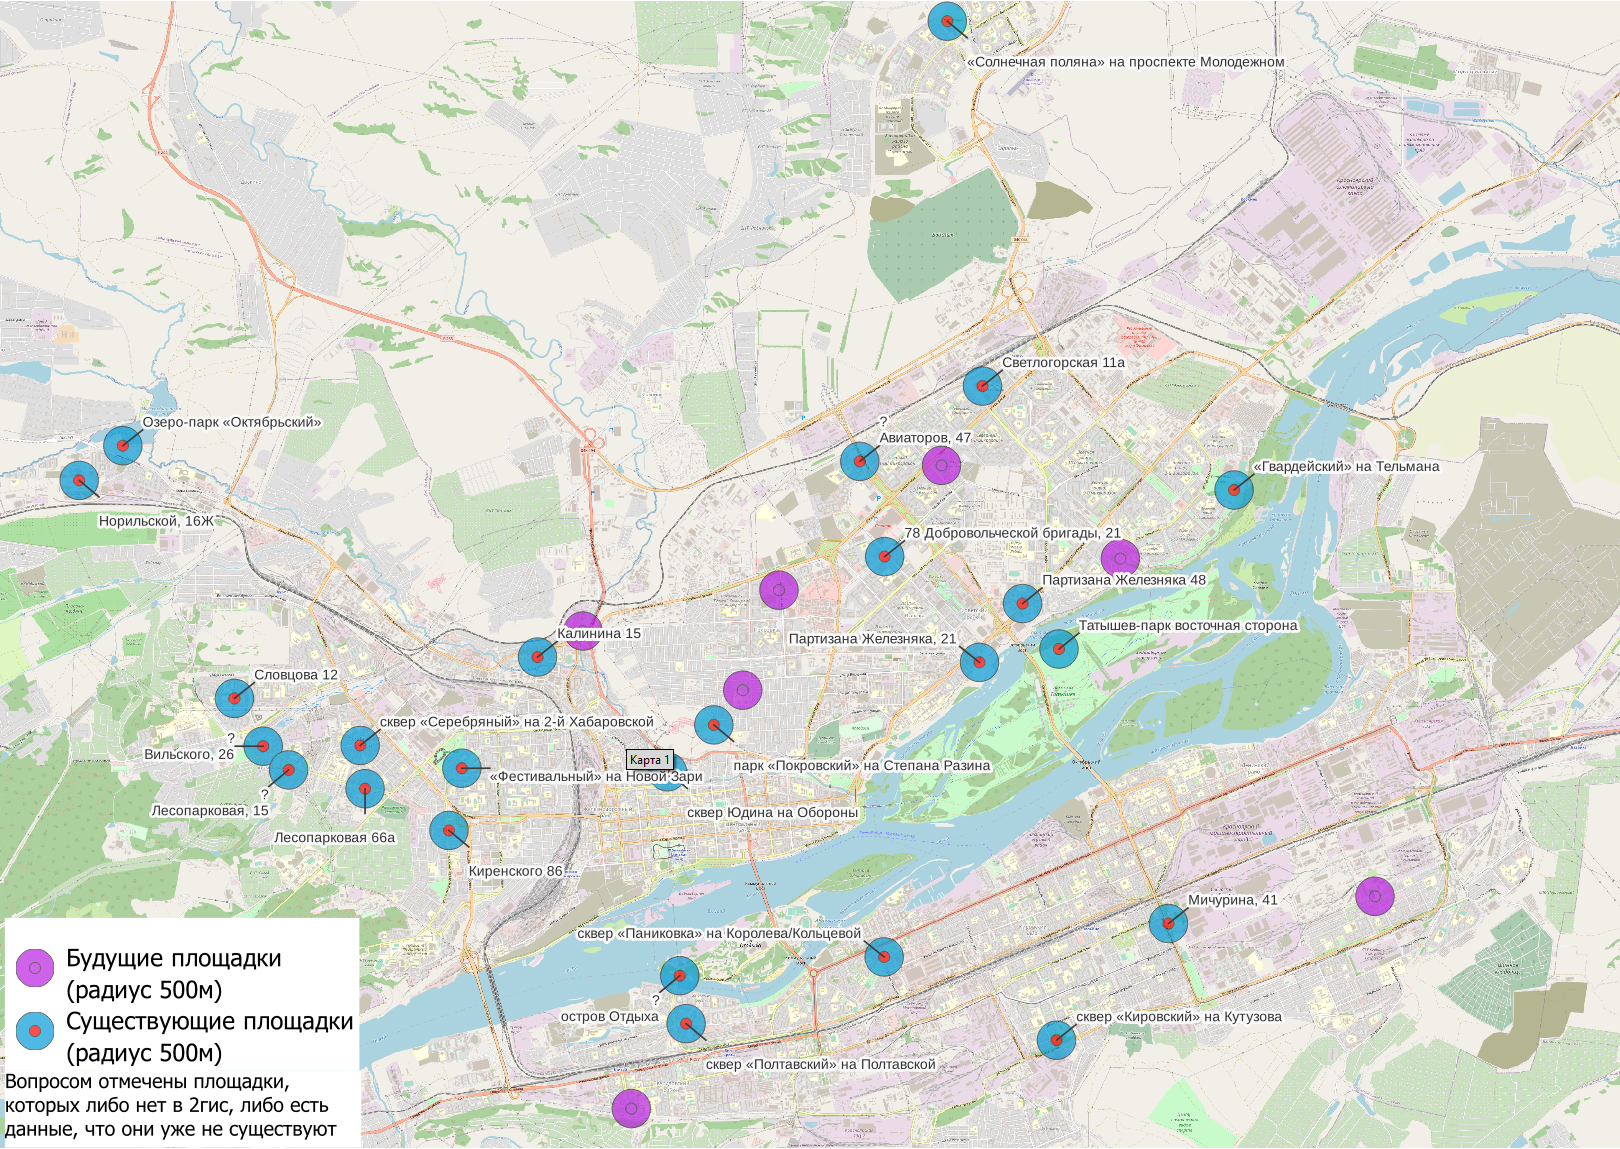This screenshot has width=1620, height=1149.
Task: Click the Мичурина, 41 blue marker
Action: pos(1168,923)
